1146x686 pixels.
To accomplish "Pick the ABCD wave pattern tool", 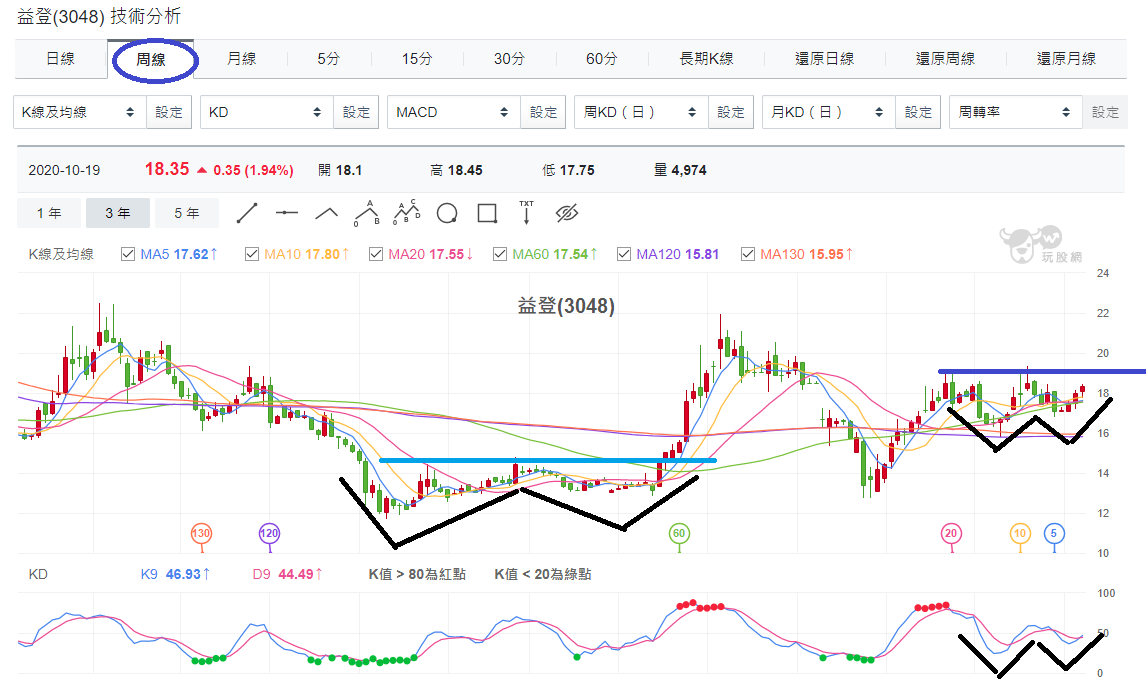I will pos(407,213).
